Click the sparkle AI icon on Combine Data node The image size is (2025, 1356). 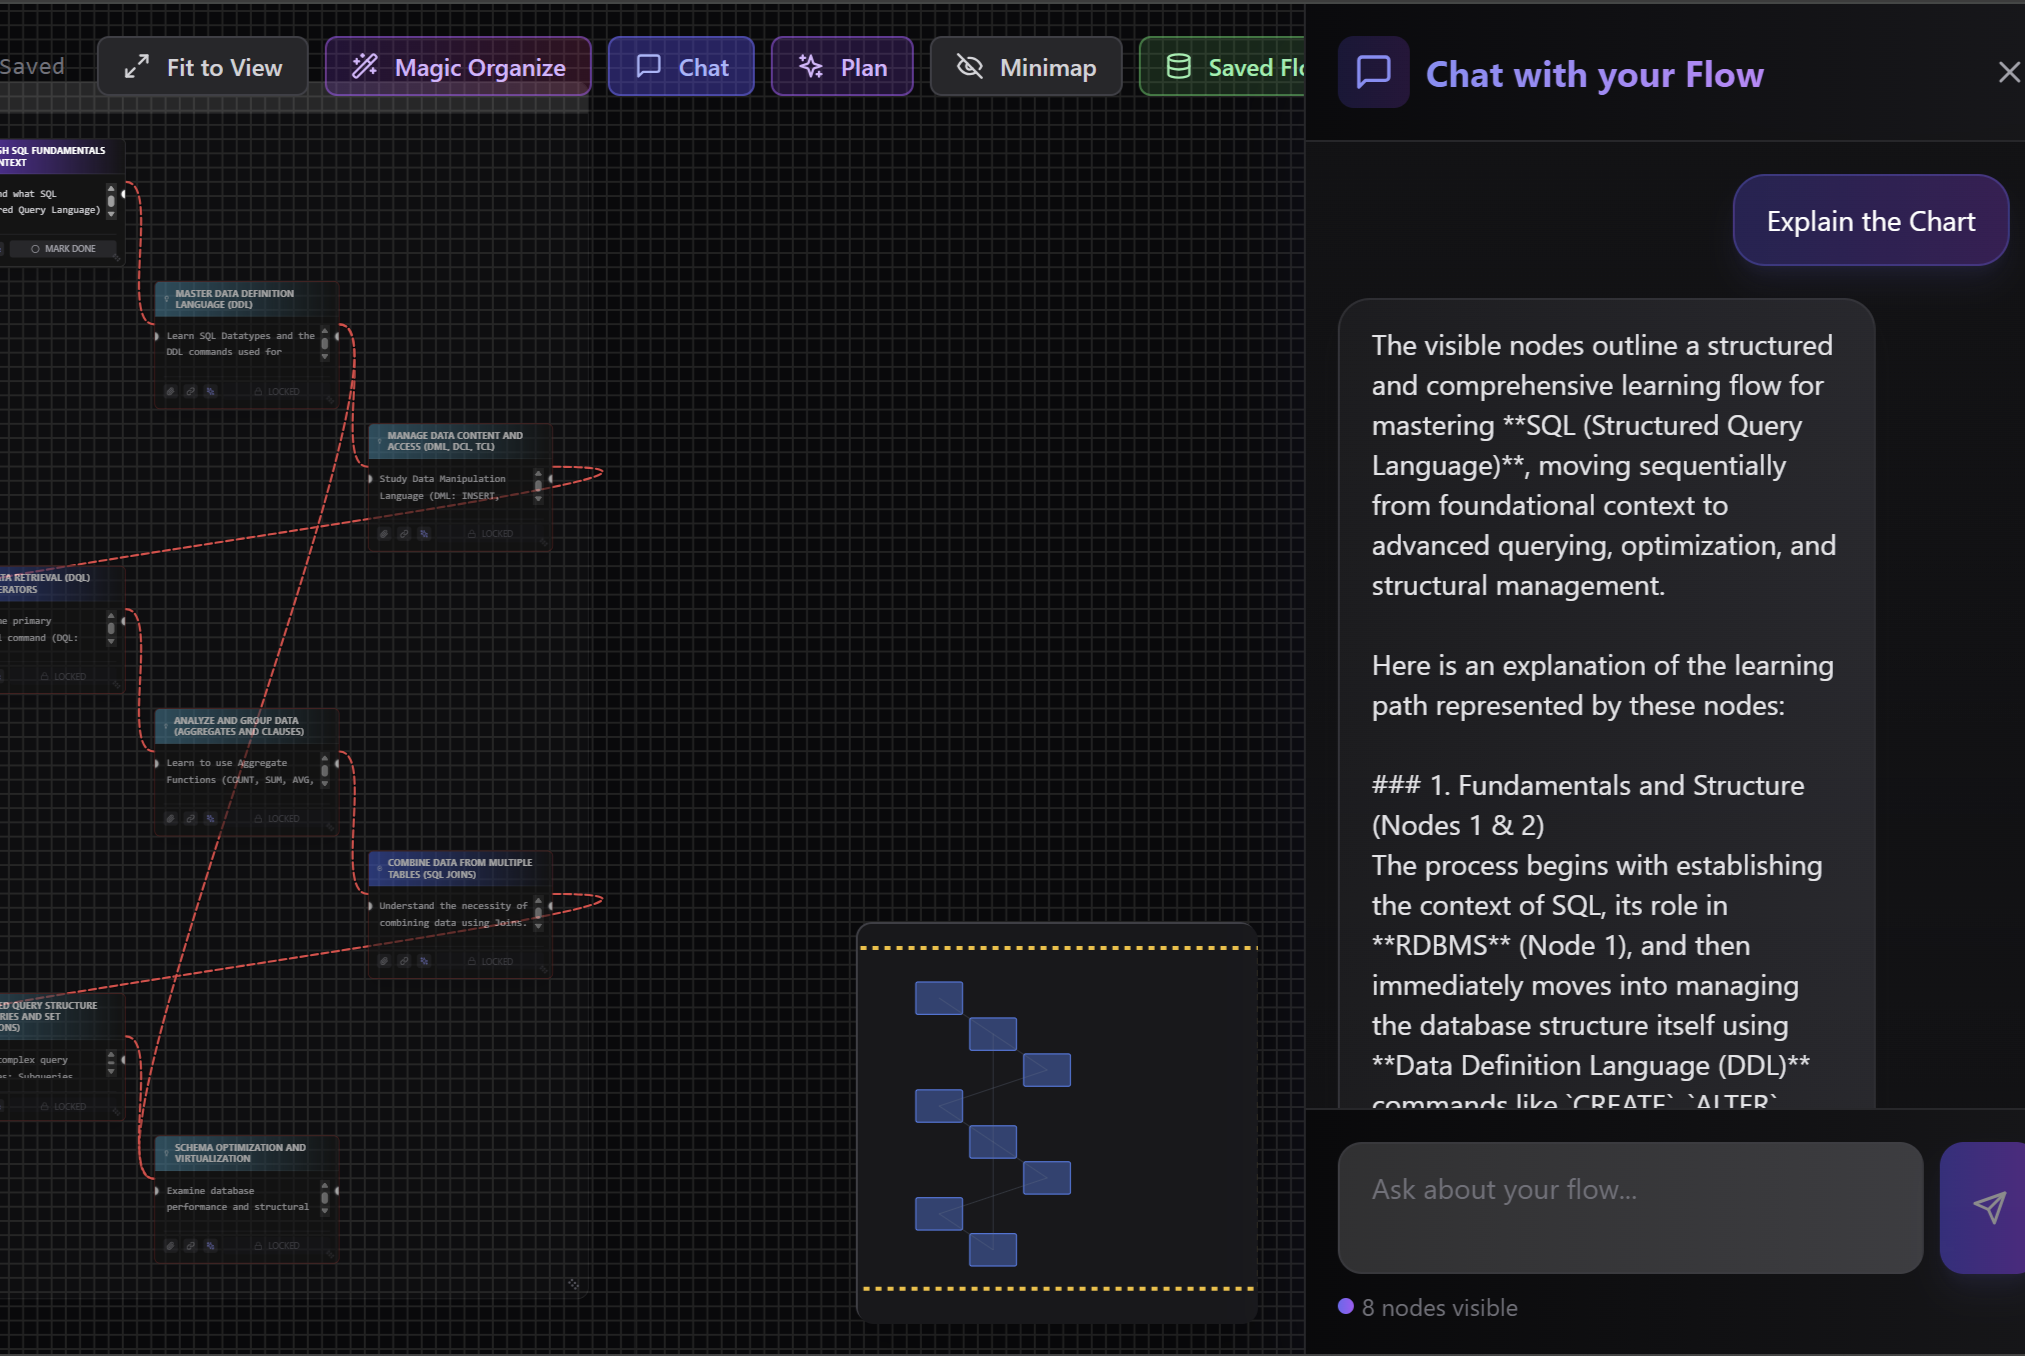(424, 961)
